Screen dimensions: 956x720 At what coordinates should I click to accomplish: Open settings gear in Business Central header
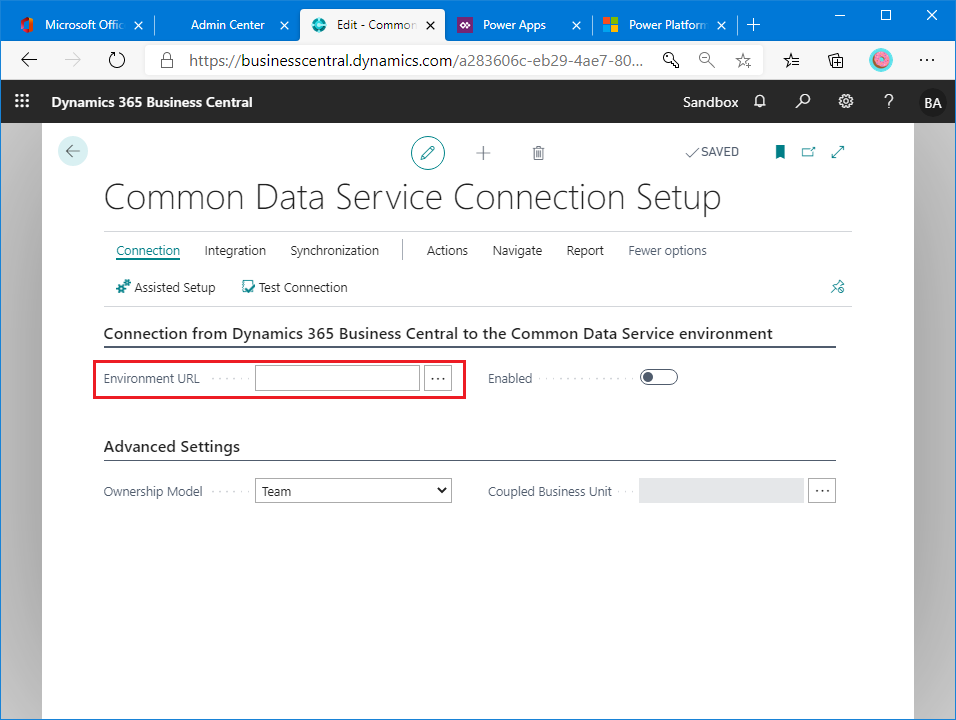(x=846, y=101)
